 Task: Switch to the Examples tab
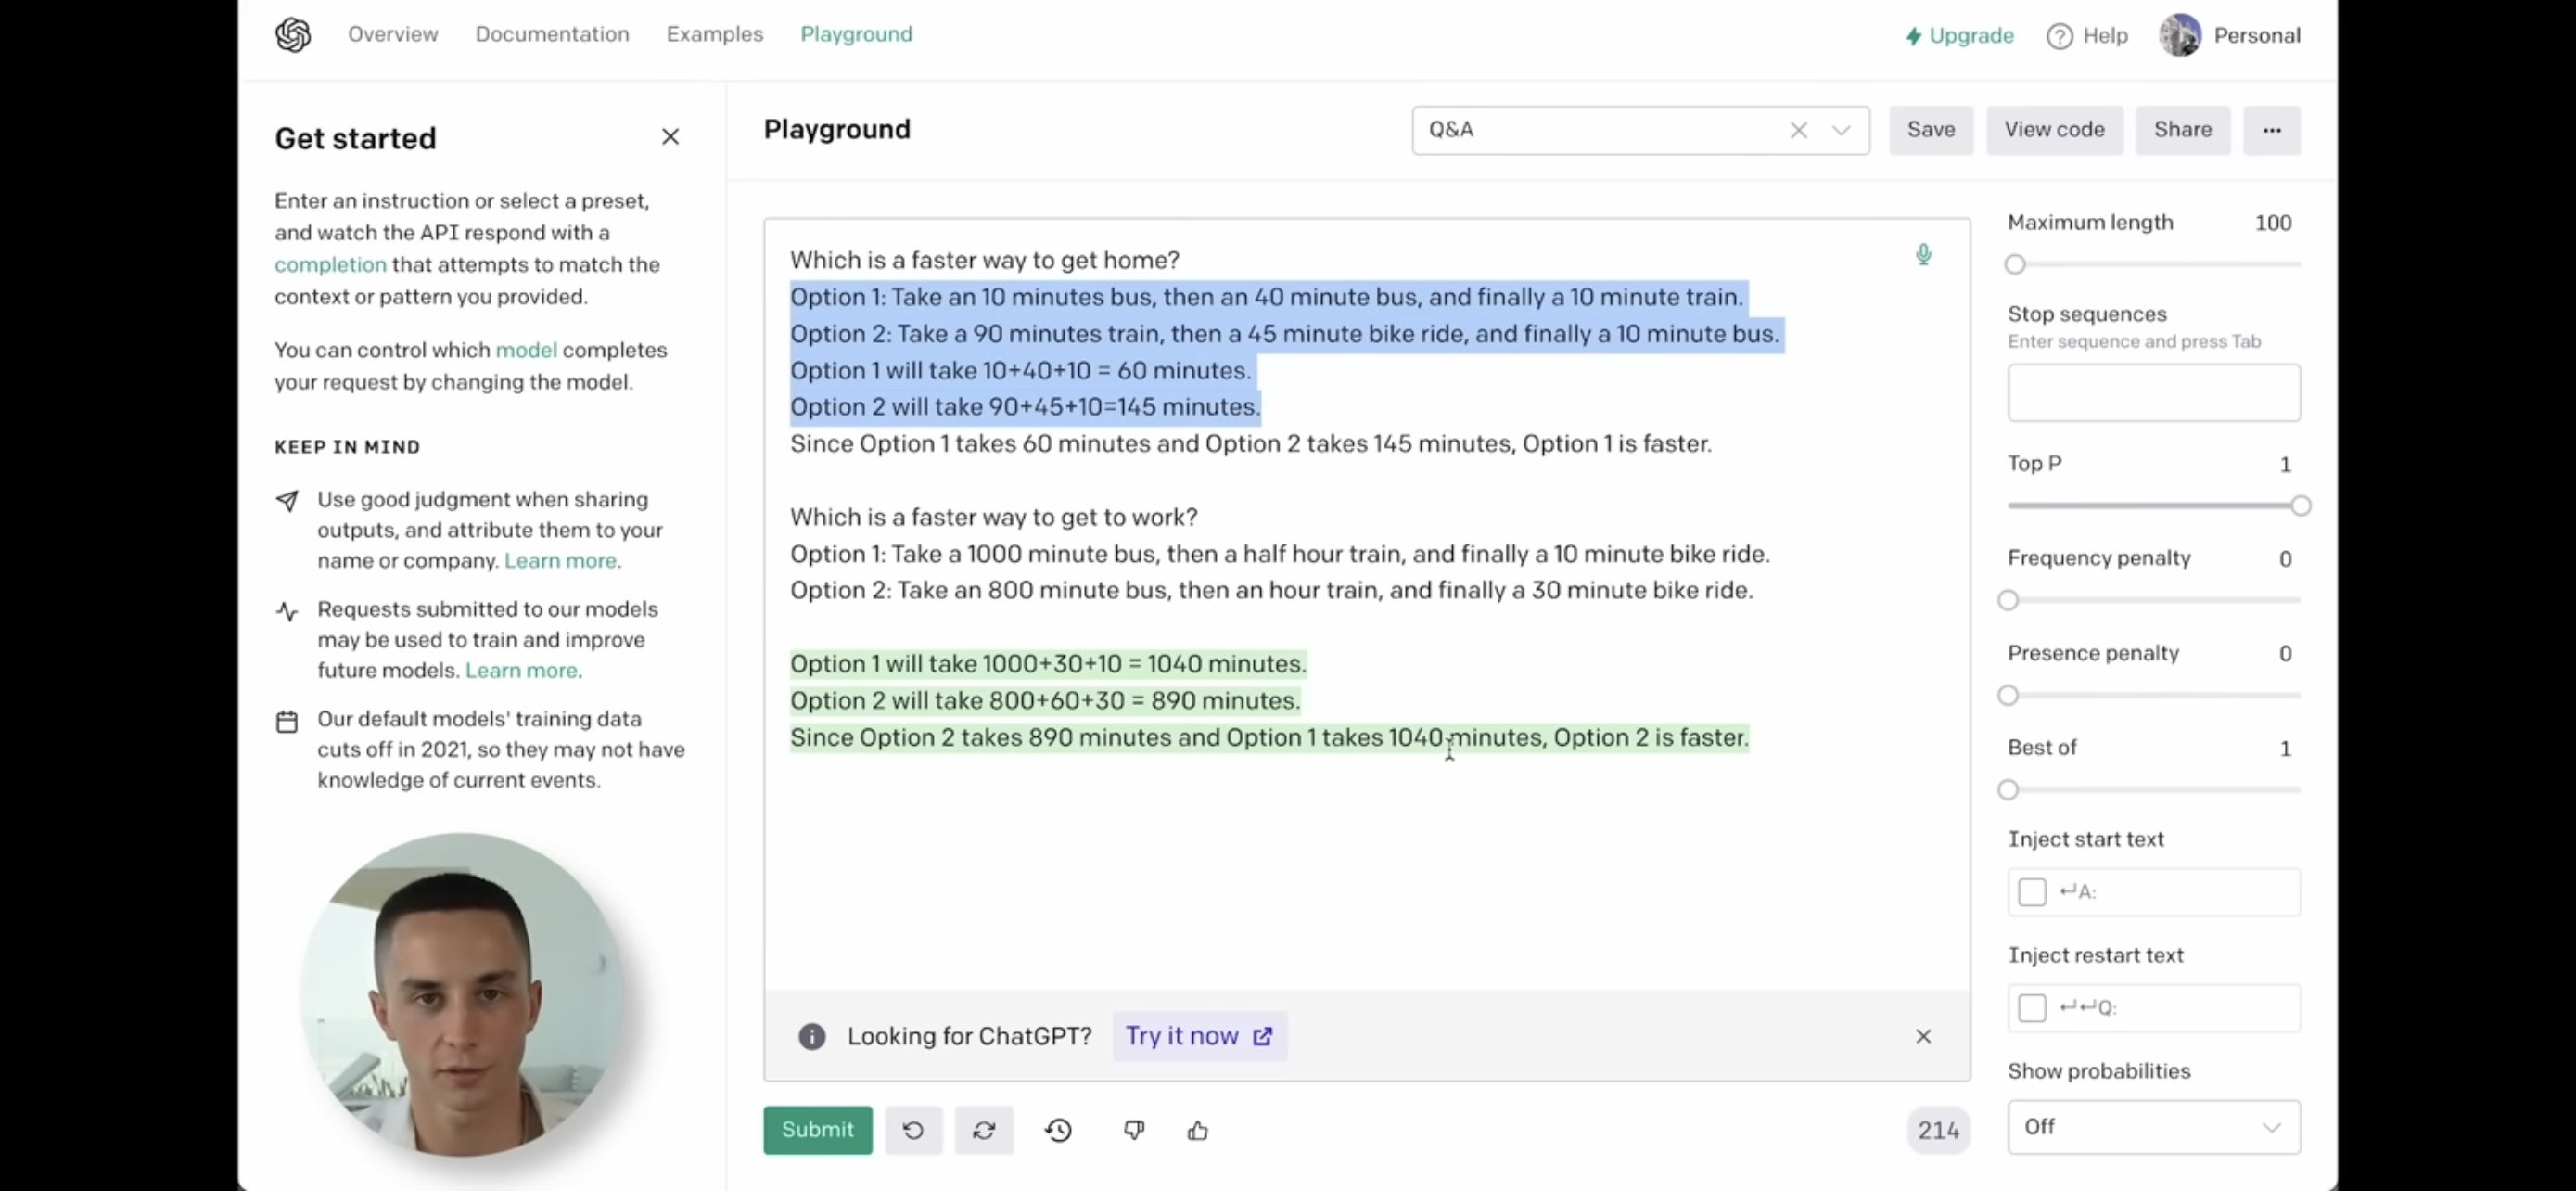pos(714,34)
